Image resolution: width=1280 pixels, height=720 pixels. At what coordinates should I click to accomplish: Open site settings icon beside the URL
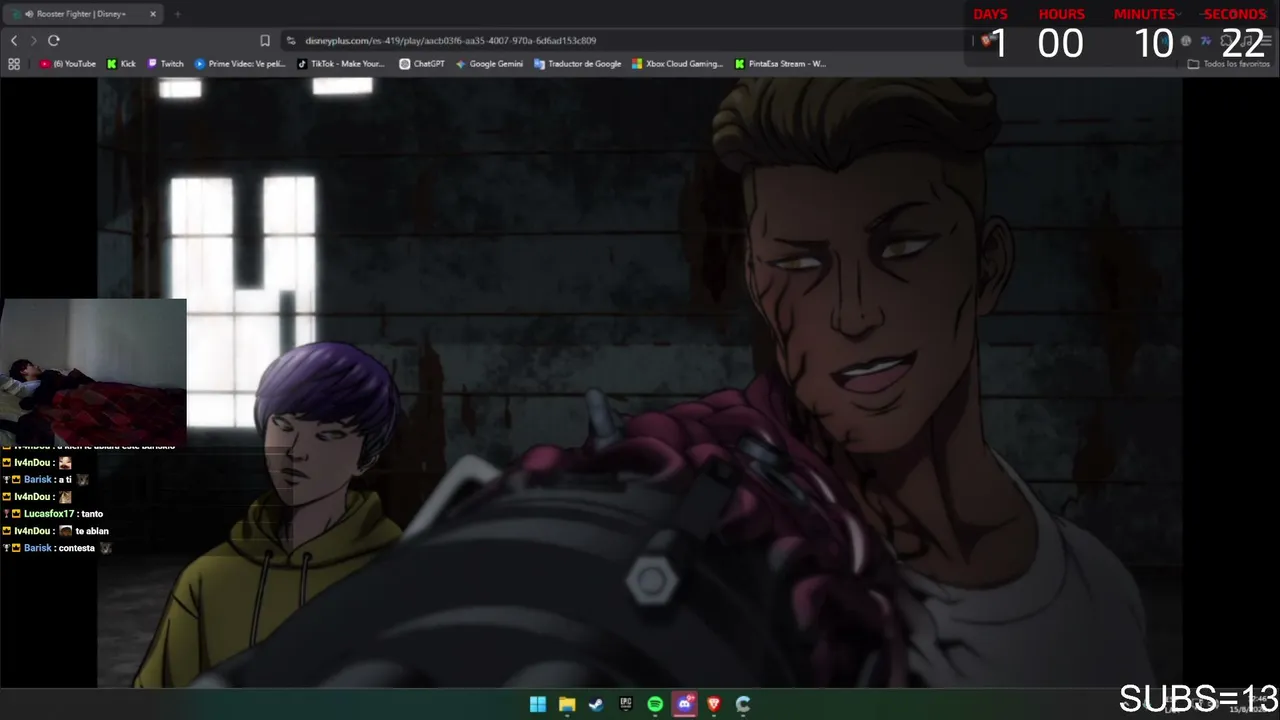tap(291, 40)
